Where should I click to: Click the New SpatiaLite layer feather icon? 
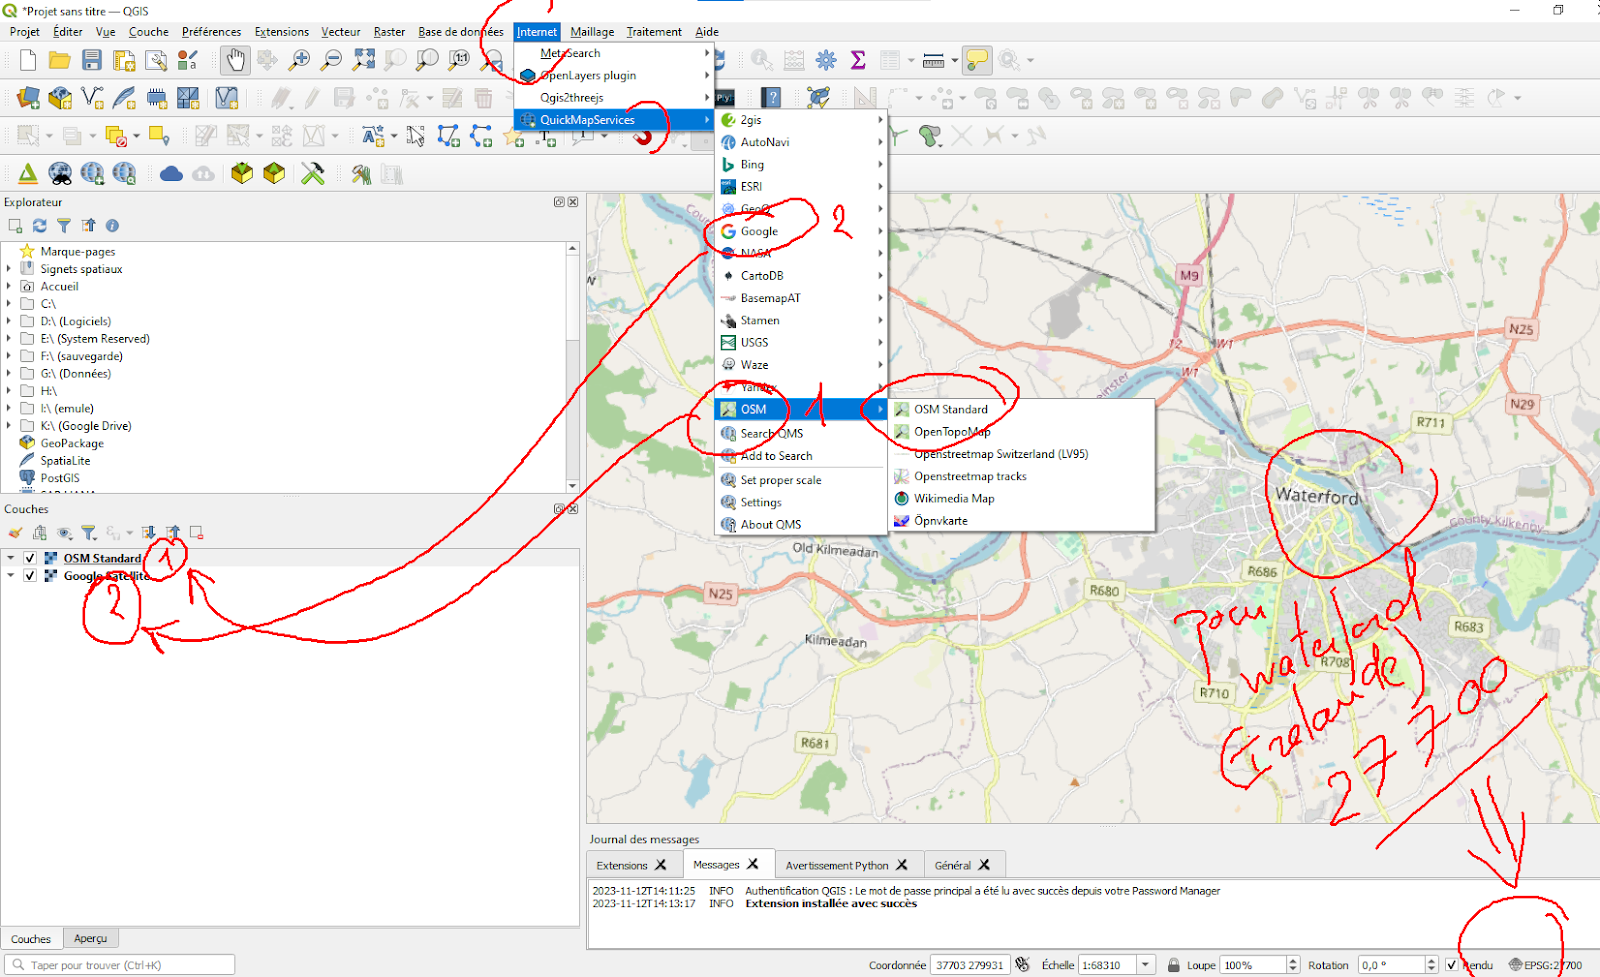pos(124,98)
